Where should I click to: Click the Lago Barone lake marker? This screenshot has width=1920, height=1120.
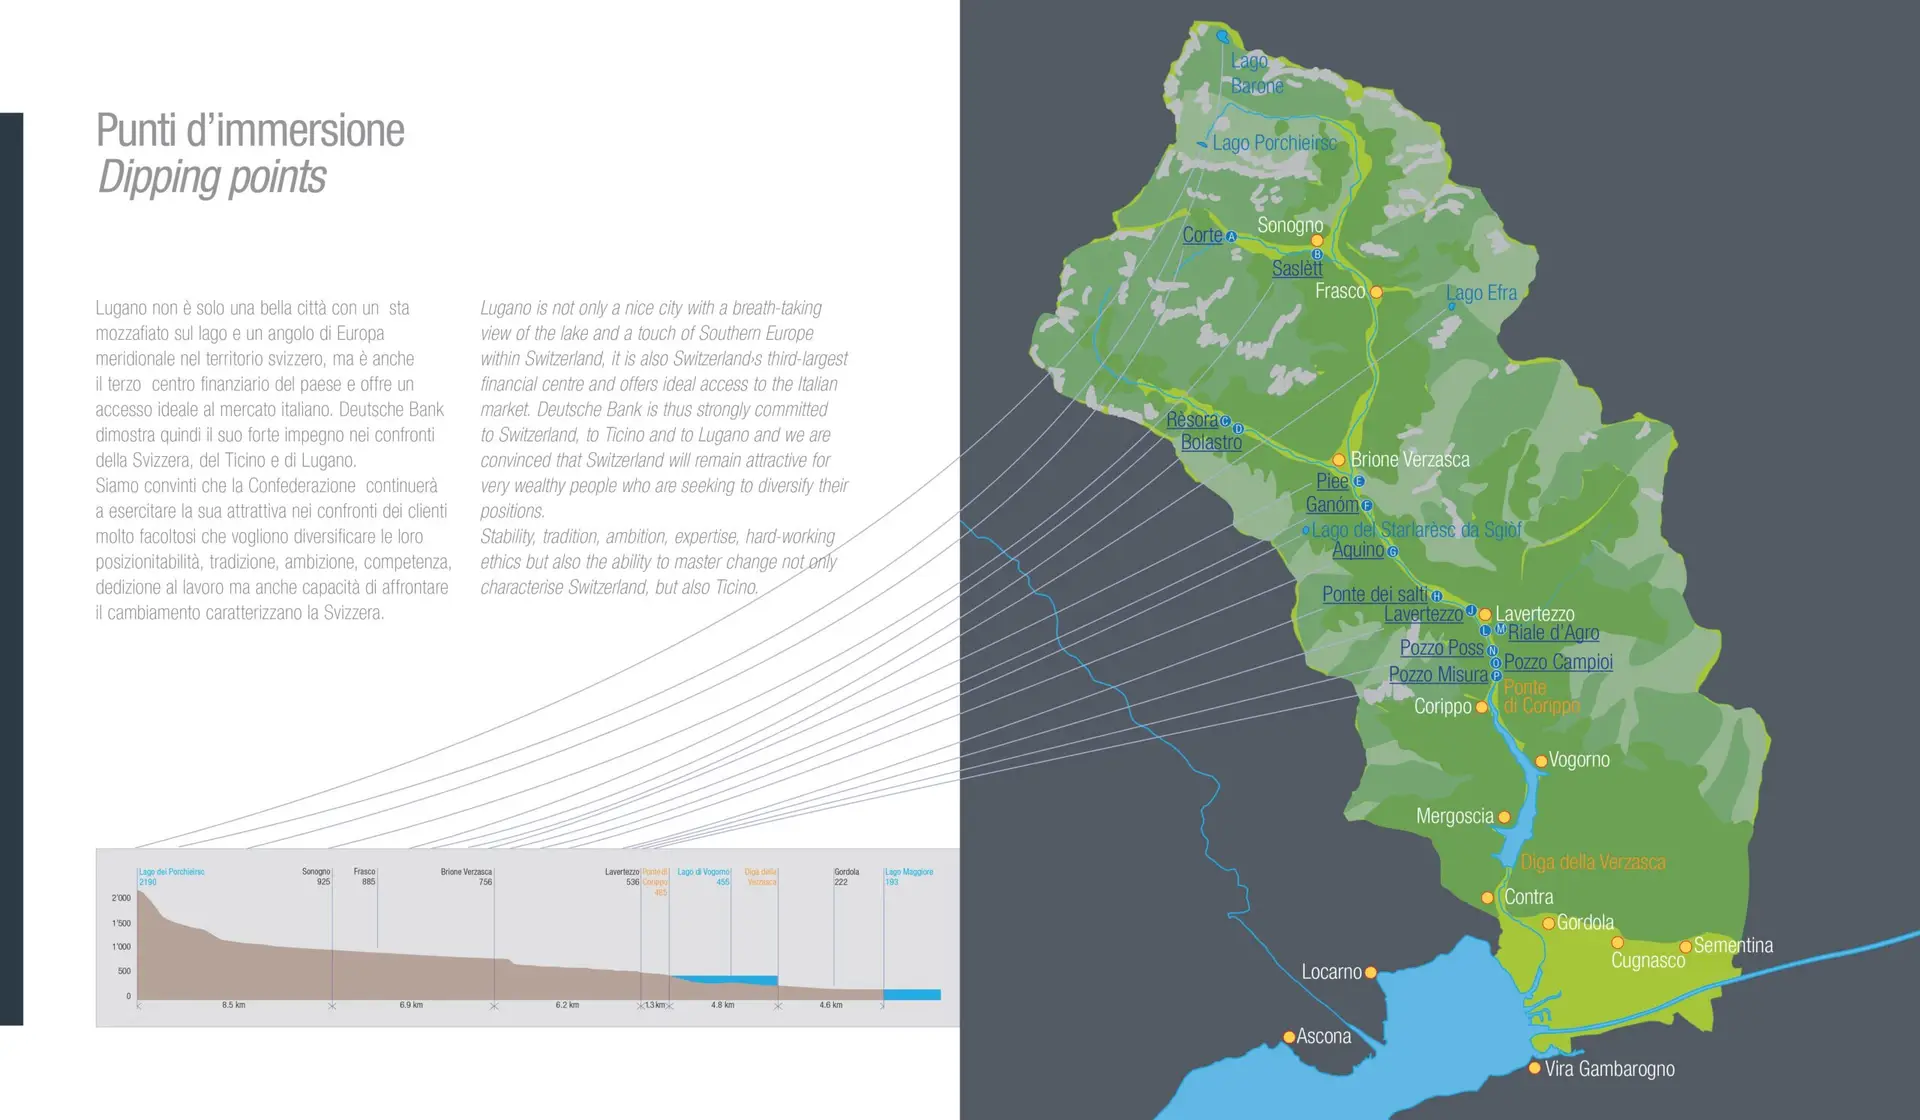point(1223,37)
